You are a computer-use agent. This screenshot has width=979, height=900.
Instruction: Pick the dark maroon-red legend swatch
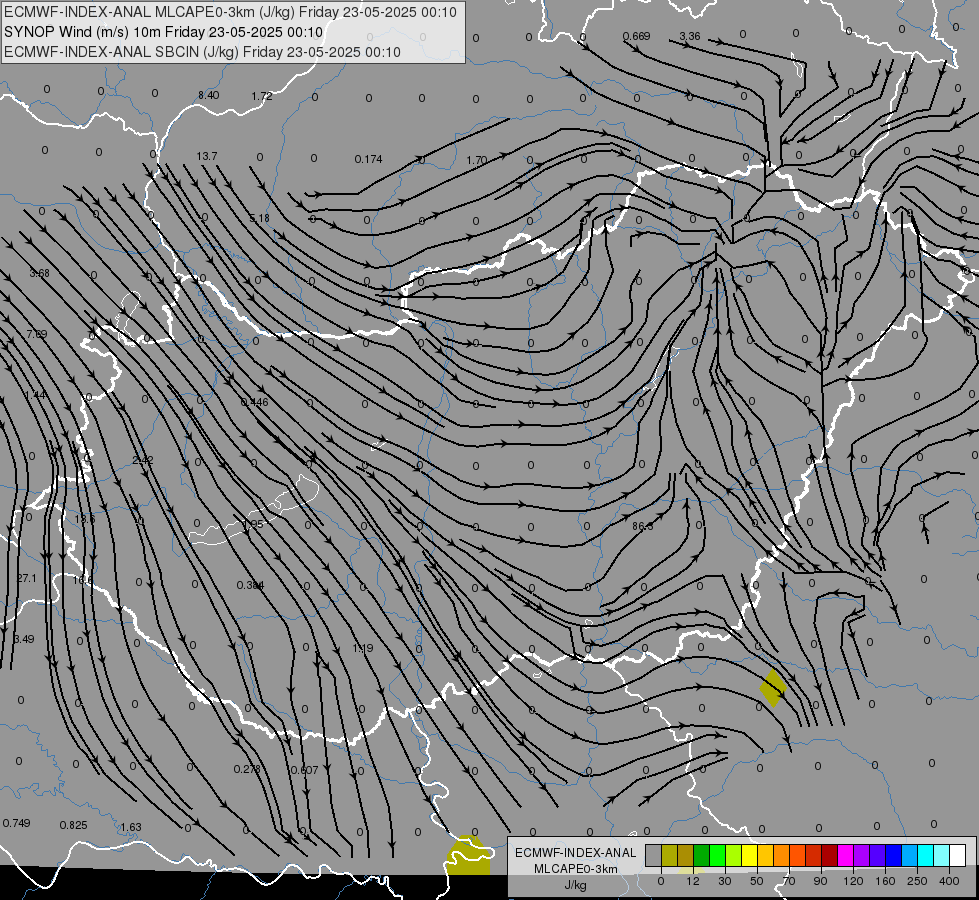[830, 856]
